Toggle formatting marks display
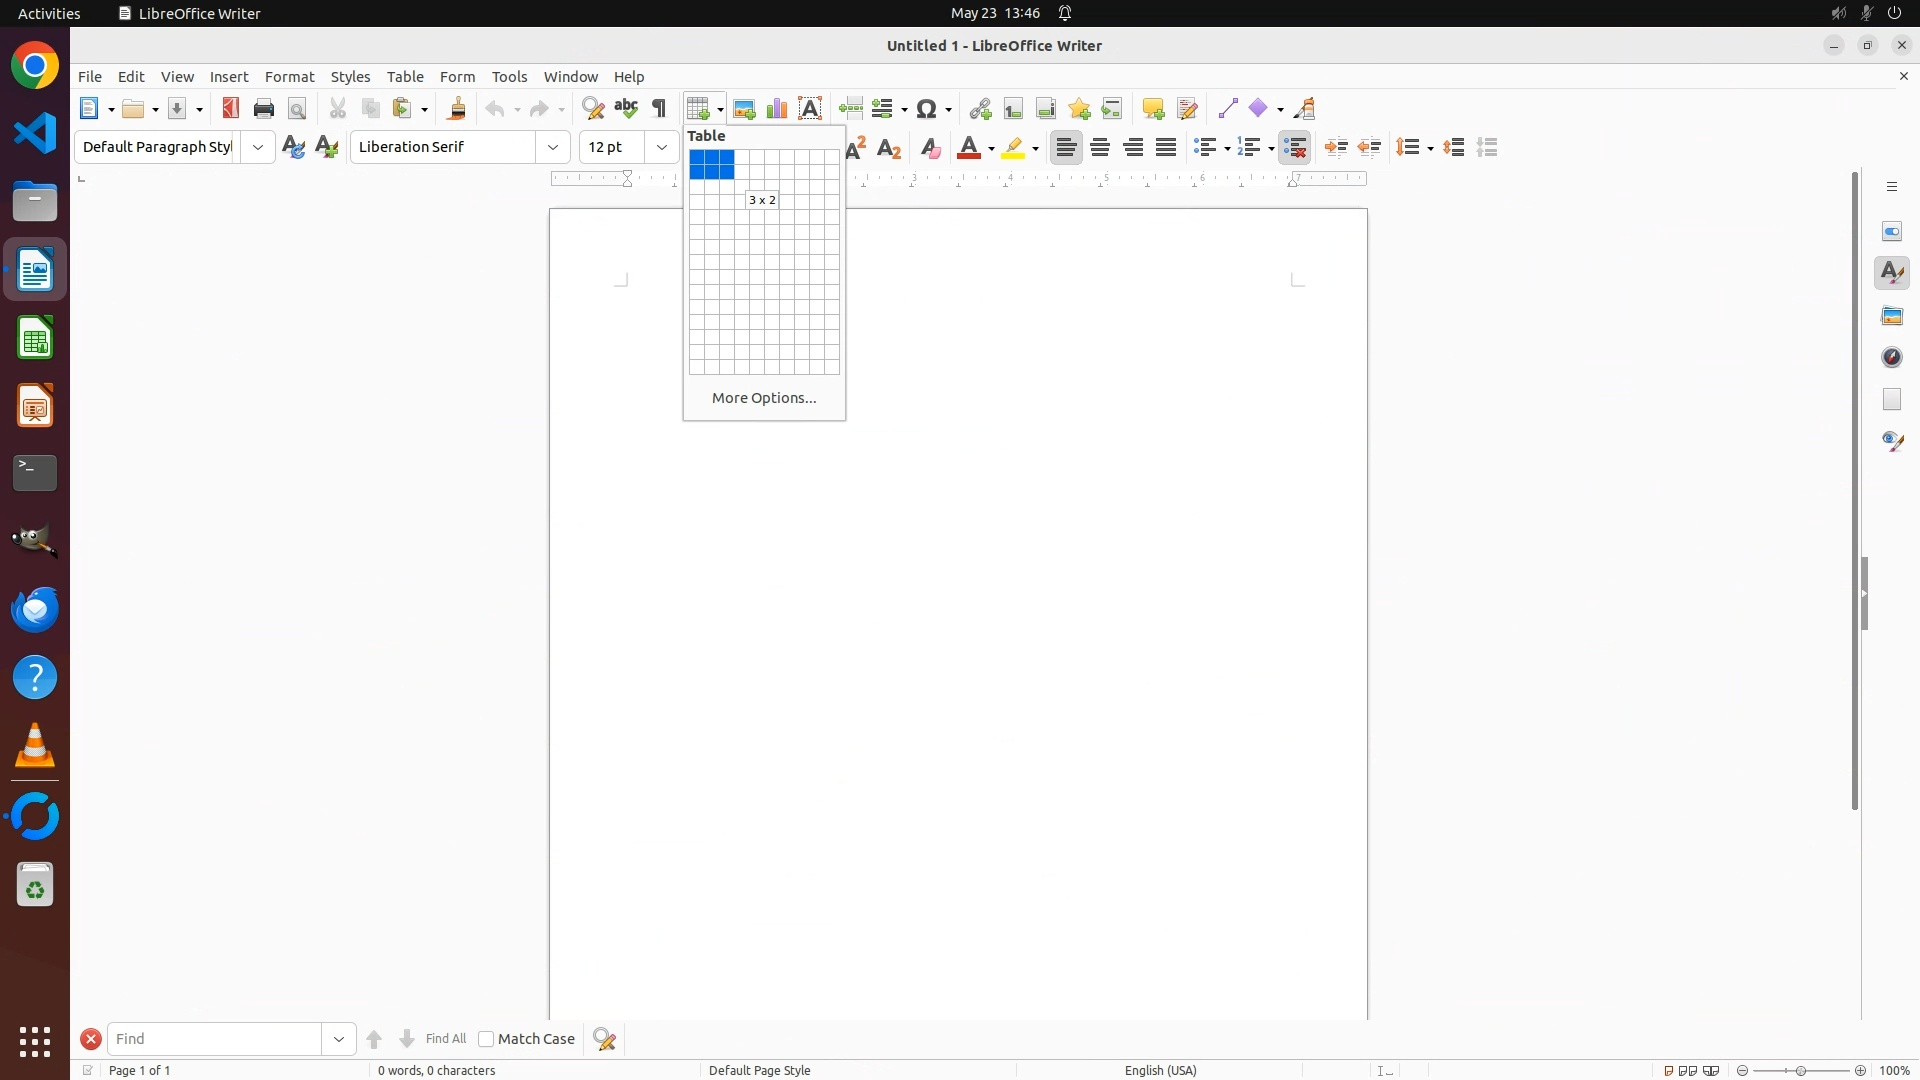Screen dimensions: 1920x1080 click(x=659, y=109)
